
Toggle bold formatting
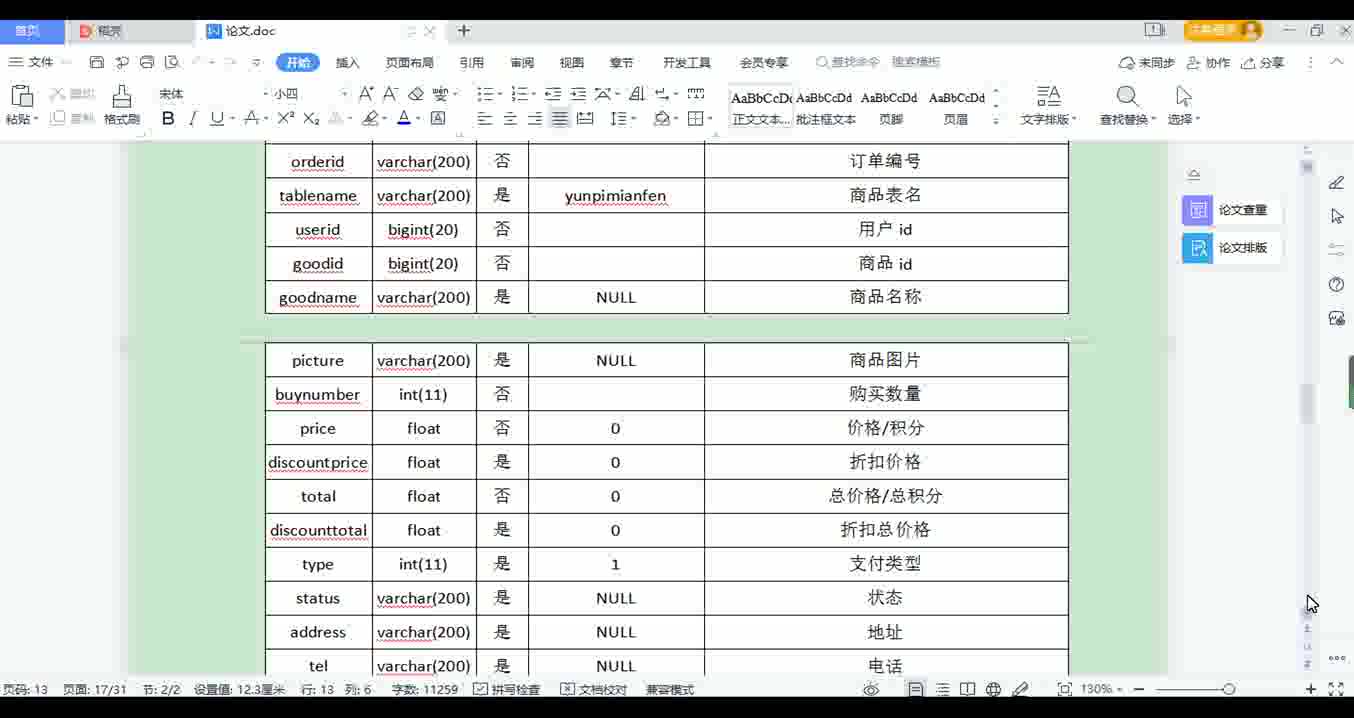[x=168, y=119]
